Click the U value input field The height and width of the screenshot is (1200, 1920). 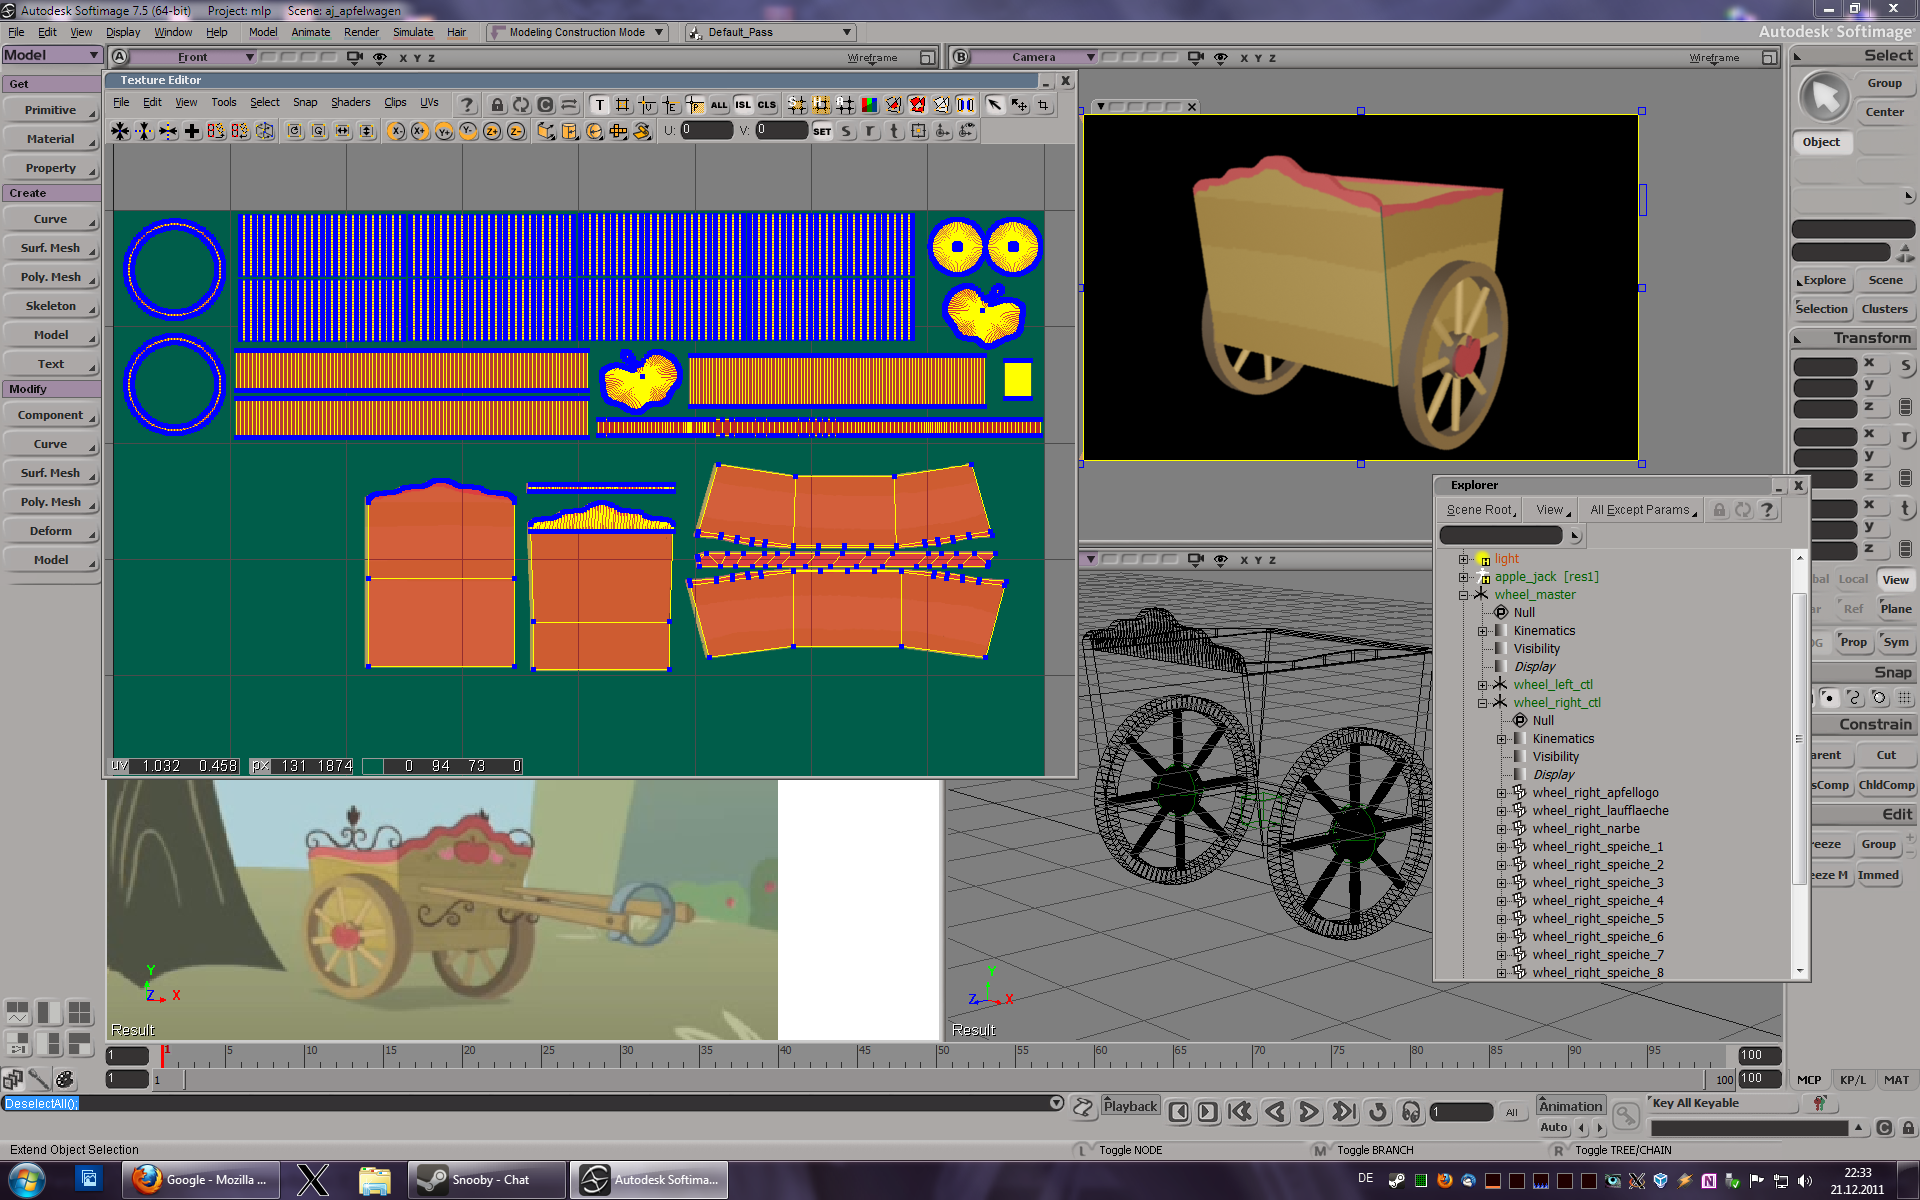(x=706, y=130)
